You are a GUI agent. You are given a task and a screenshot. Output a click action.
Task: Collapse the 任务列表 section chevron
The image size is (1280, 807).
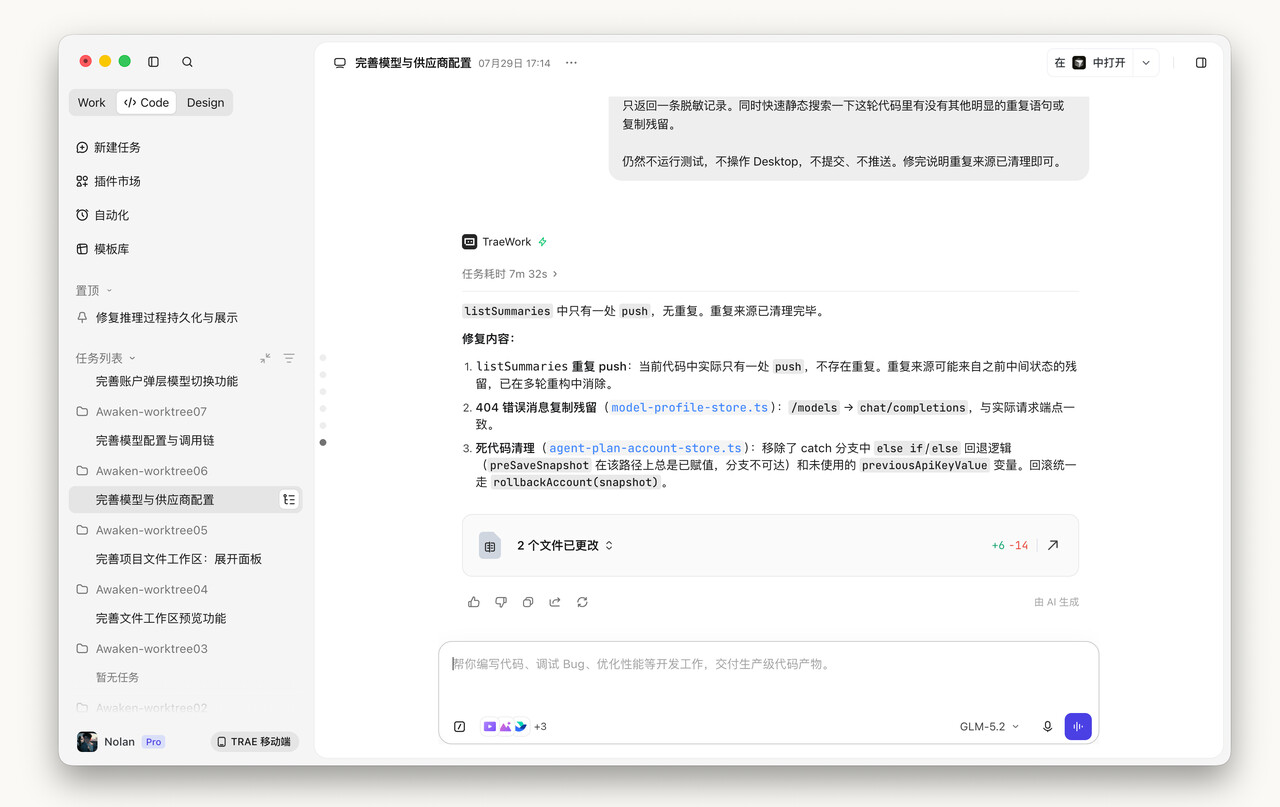[x=132, y=358]
